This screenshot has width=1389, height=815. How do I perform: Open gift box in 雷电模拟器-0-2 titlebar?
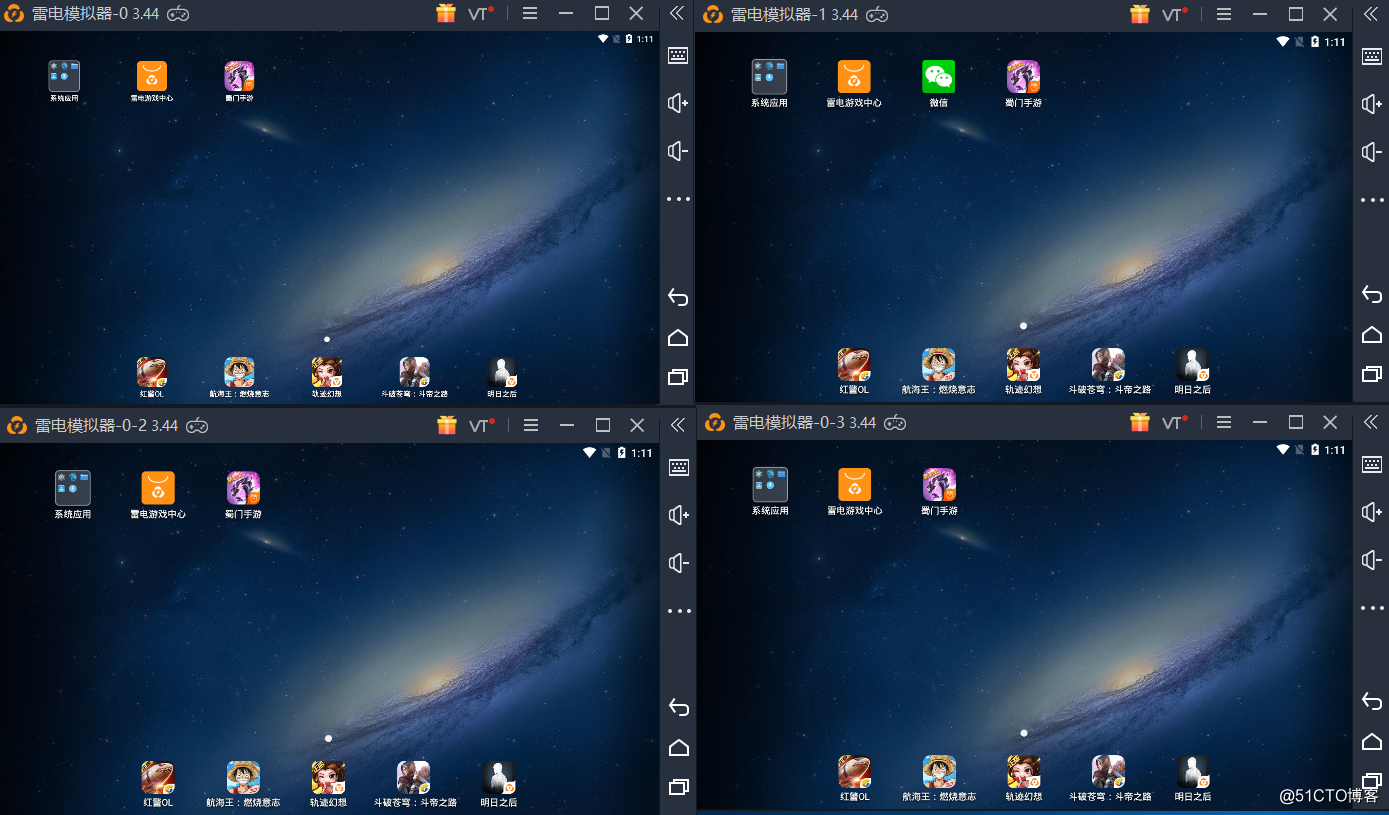click(x=447, y=424)
